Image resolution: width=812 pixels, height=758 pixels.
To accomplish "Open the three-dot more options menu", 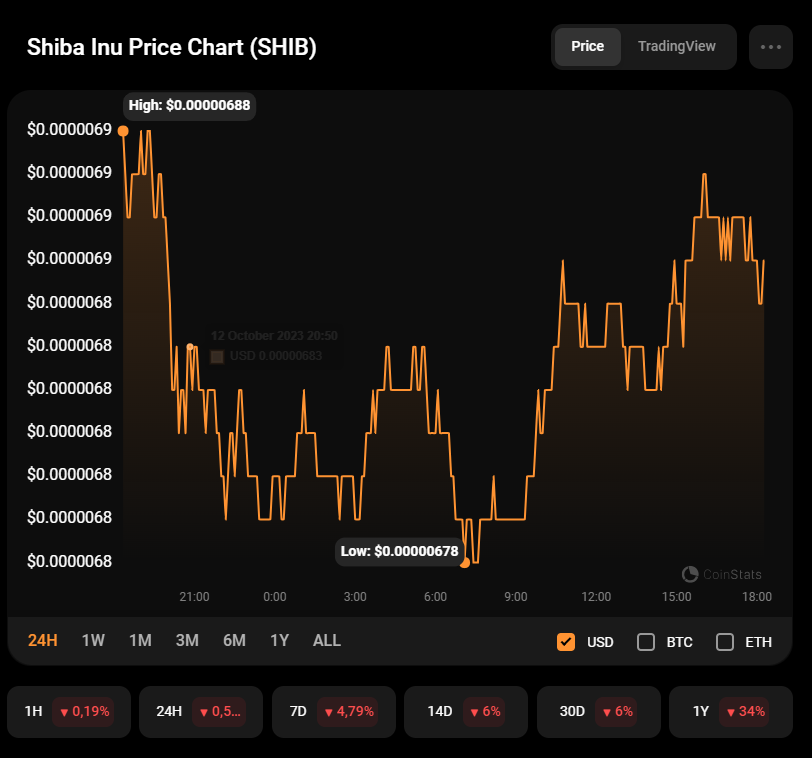I will click(x=771, y=47).
